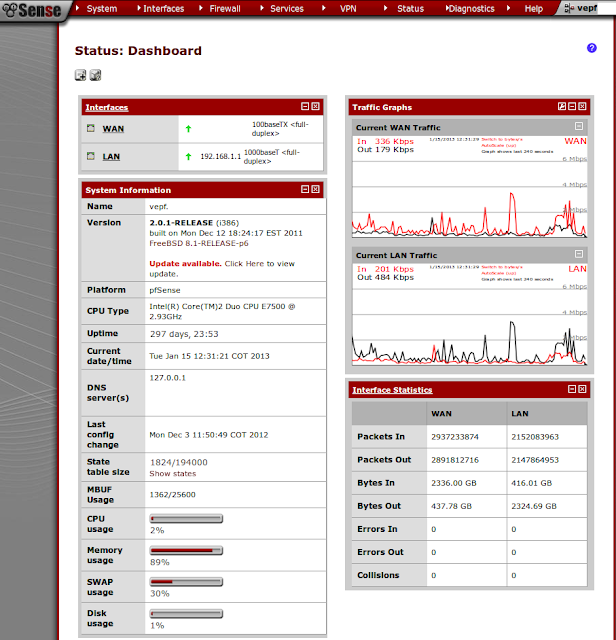Screen dimensions: 616x640
Task: Minimize the Interface Statistics widget
Action: 572,389
